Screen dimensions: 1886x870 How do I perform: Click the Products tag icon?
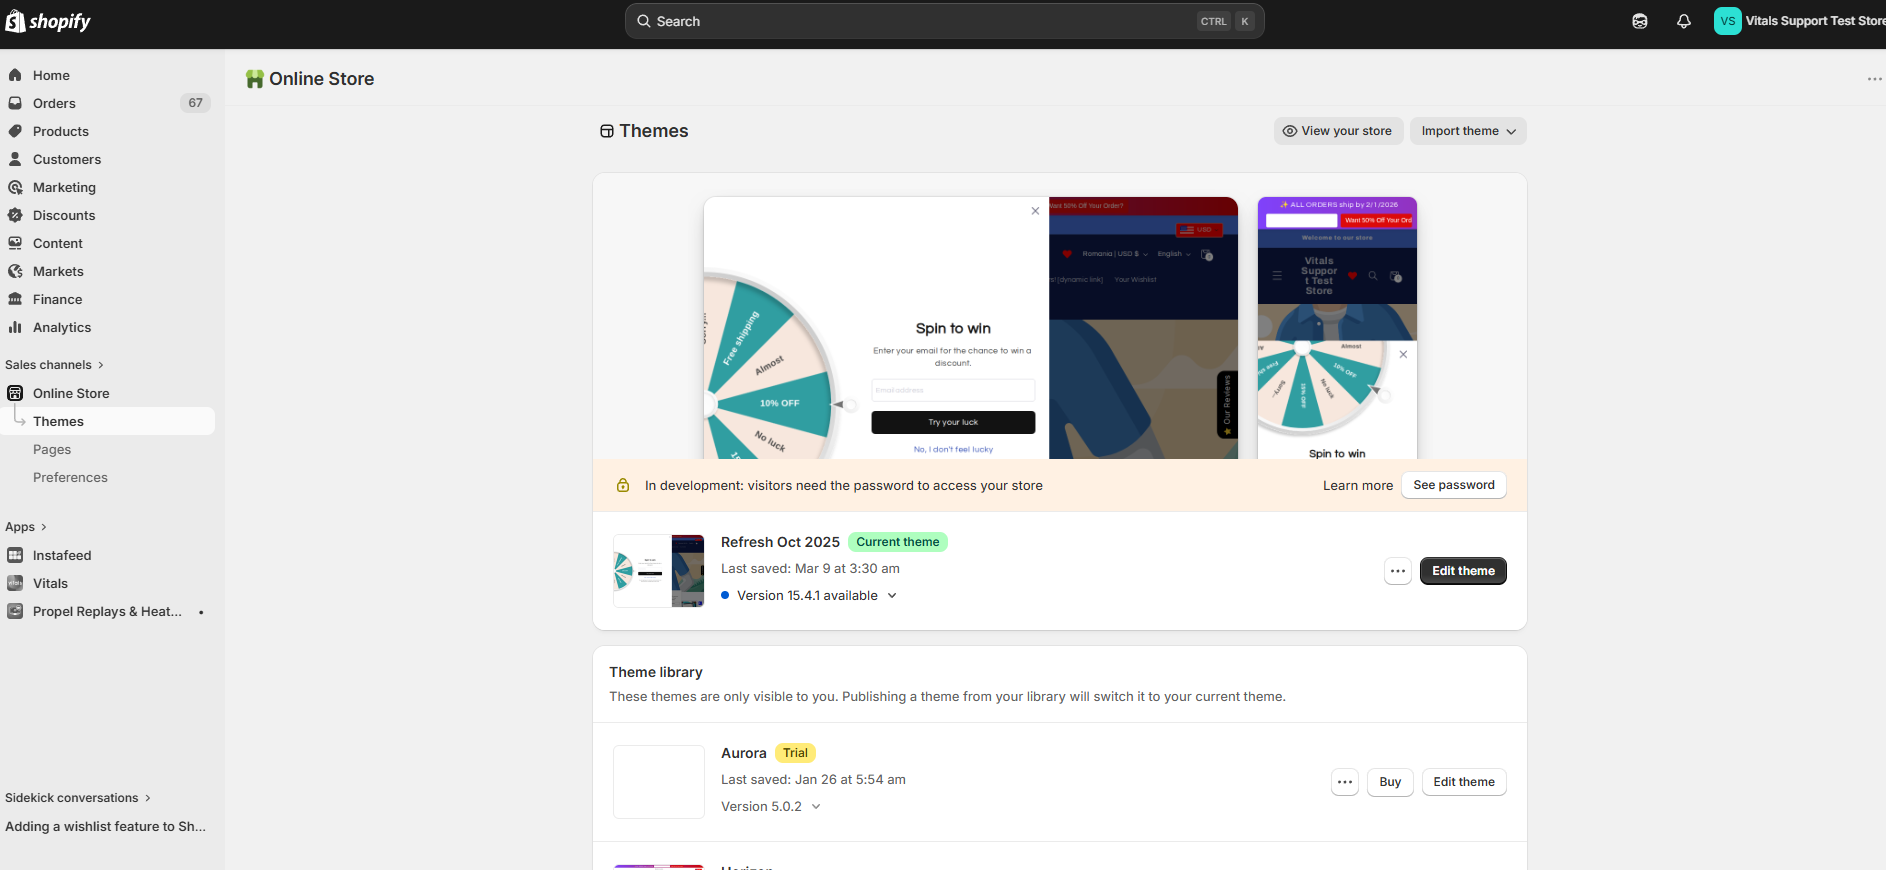[15, 131]
